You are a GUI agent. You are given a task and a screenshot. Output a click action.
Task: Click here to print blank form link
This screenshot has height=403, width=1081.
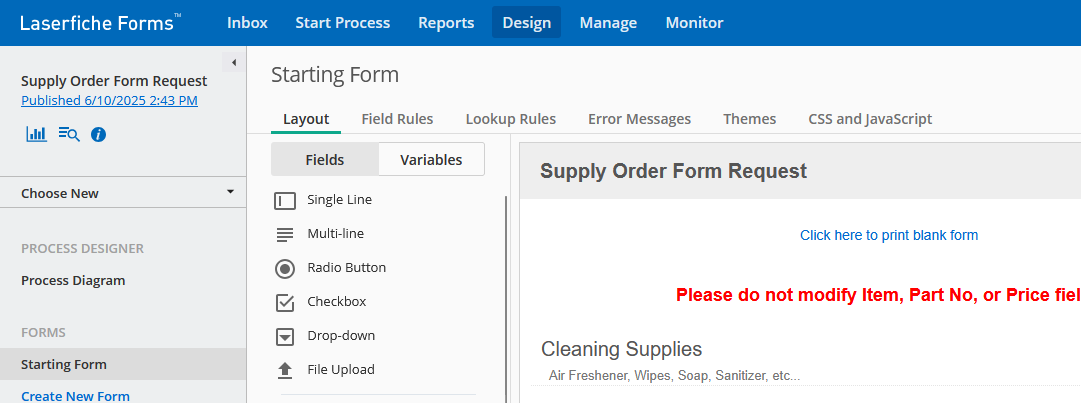coord(888,235)
